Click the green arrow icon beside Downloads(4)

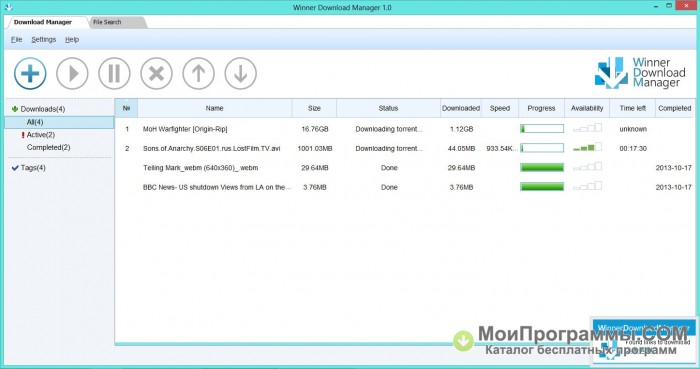coord(15,109)
